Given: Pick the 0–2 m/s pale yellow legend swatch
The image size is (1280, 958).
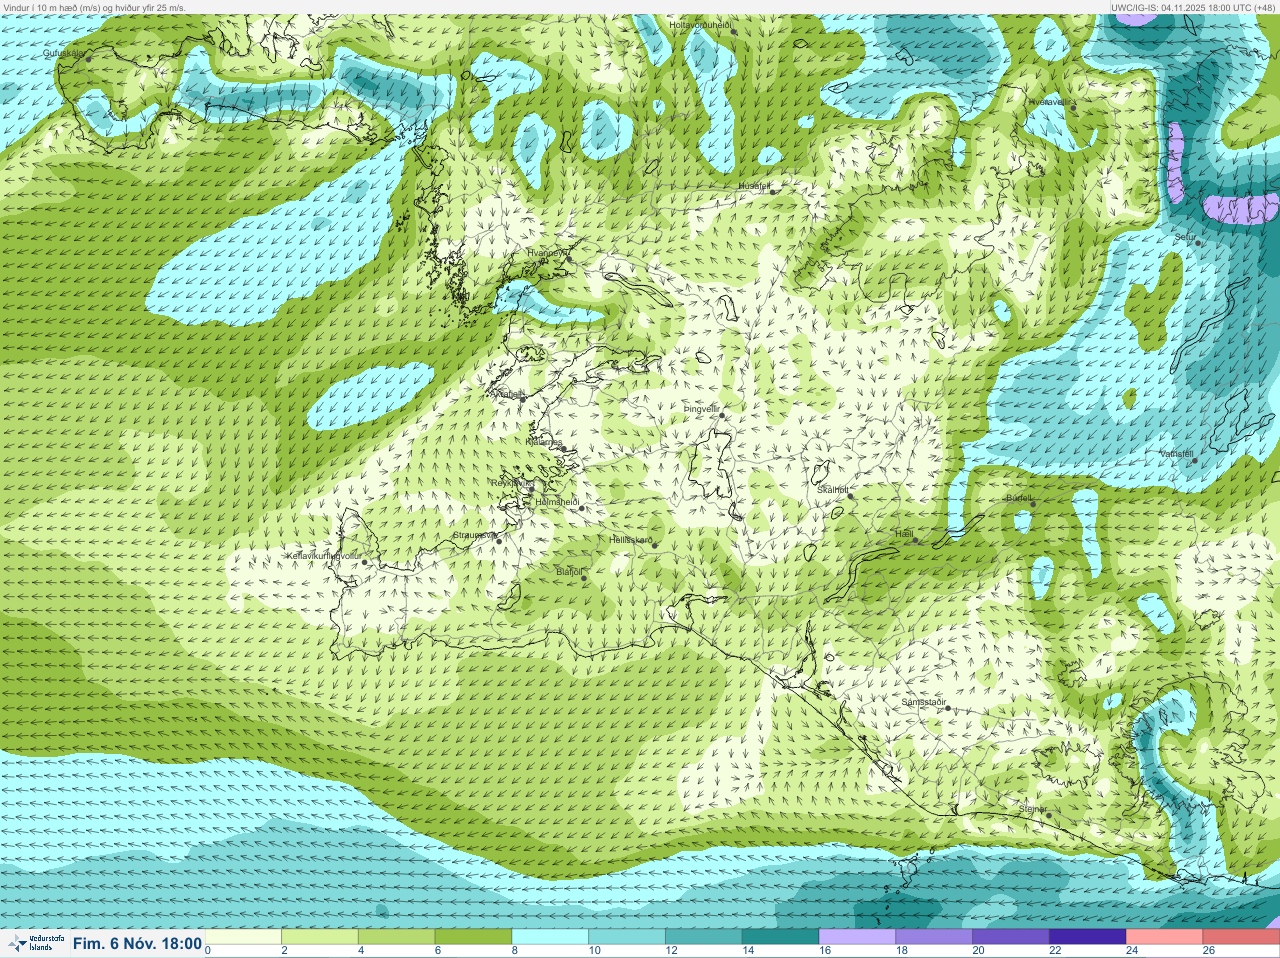Looking at the screenshot, I should (x=243, y=936).
